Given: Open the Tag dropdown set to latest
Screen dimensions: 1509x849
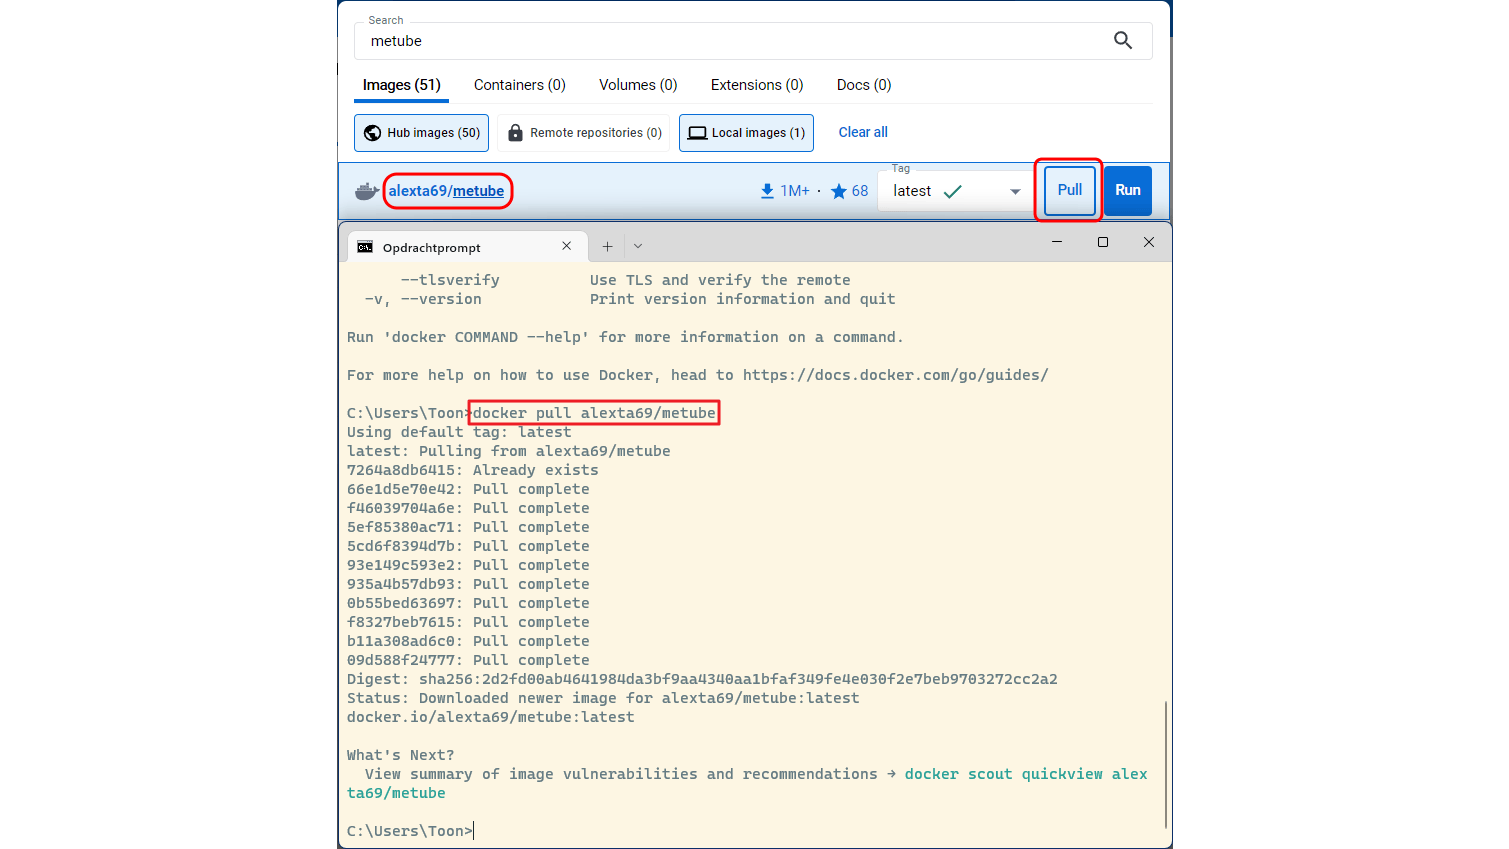Looking at the screenshot, I should [956, 191].
